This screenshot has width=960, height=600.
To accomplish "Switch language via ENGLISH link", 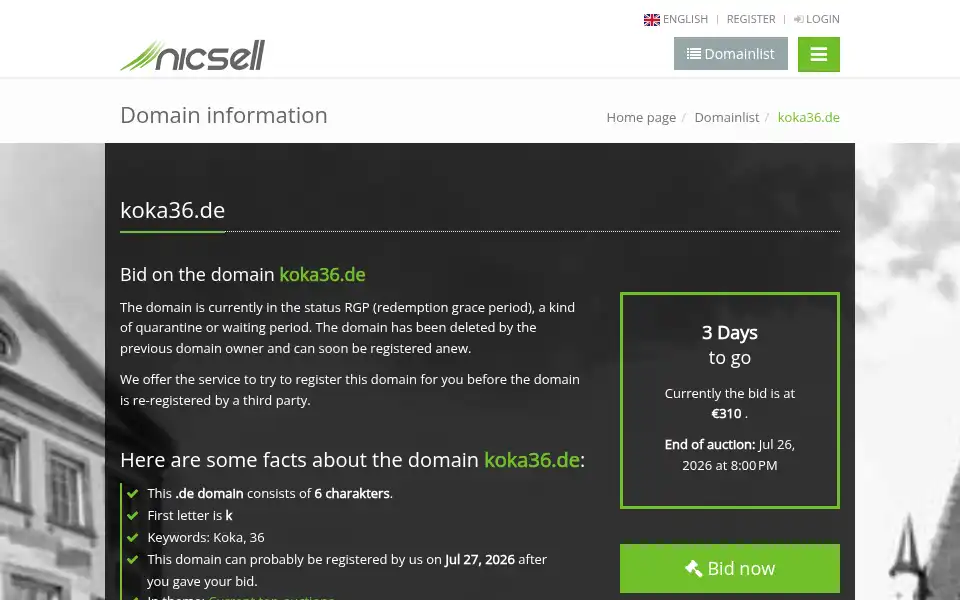I will pyautogui.click(x=685, y=19).
